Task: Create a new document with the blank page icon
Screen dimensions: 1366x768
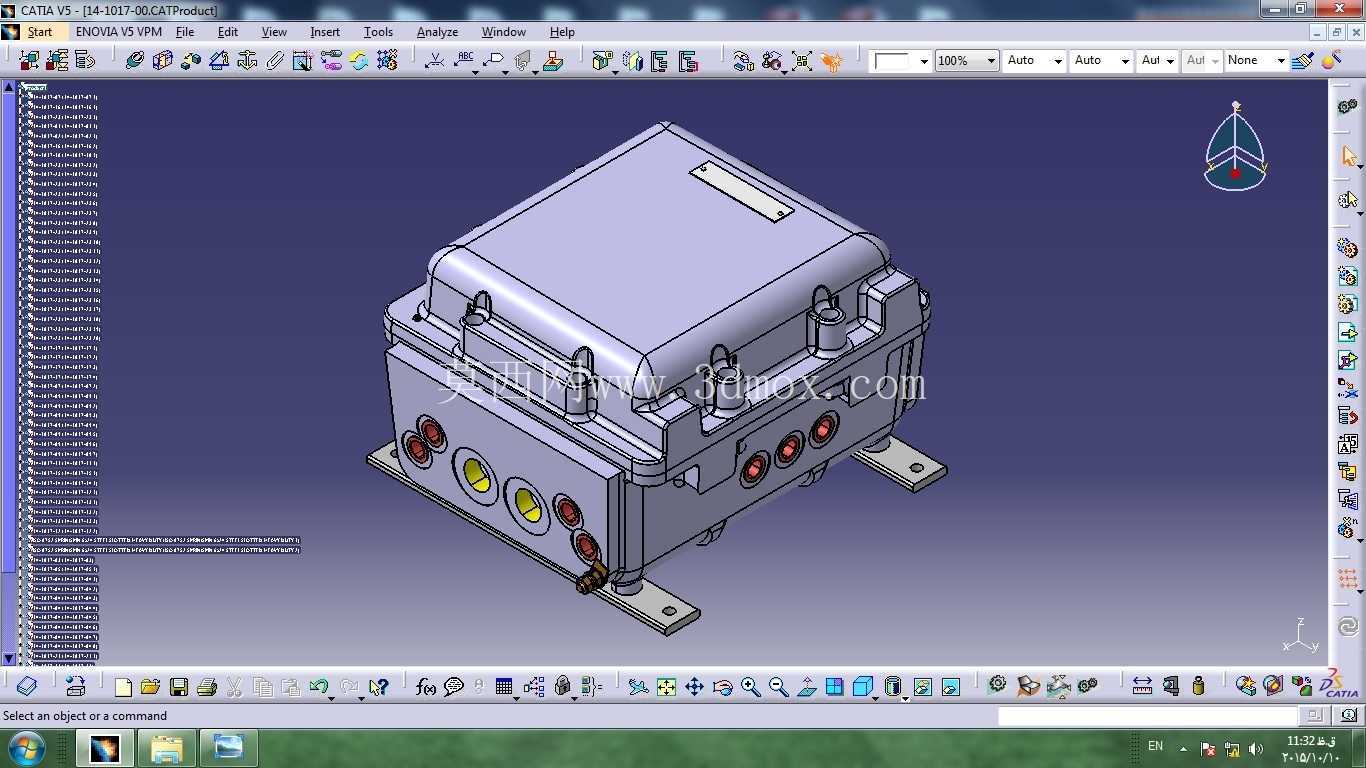Action: click(123, 687)
